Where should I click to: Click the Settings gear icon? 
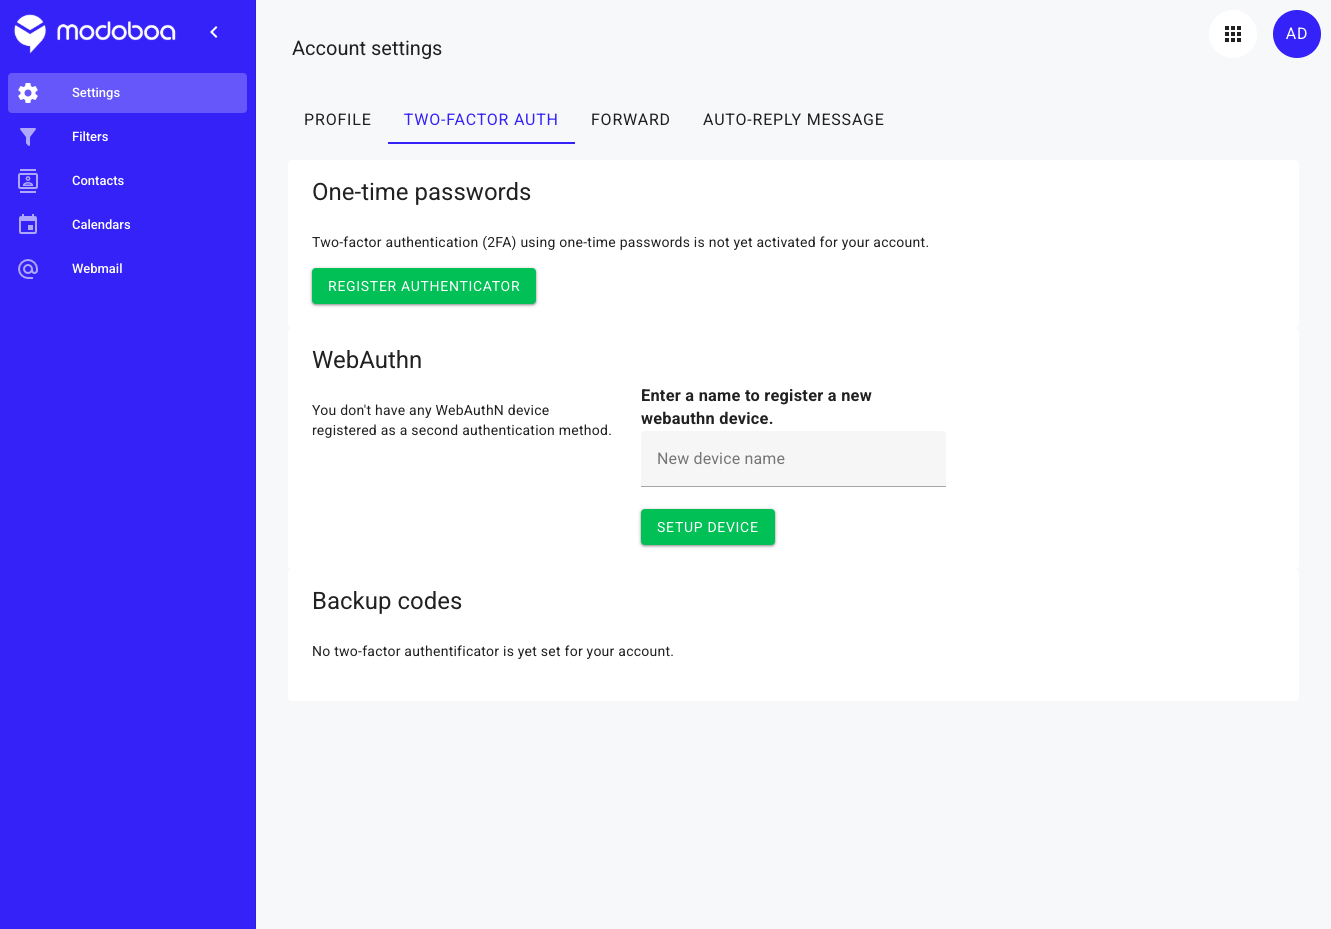(28, 93)
